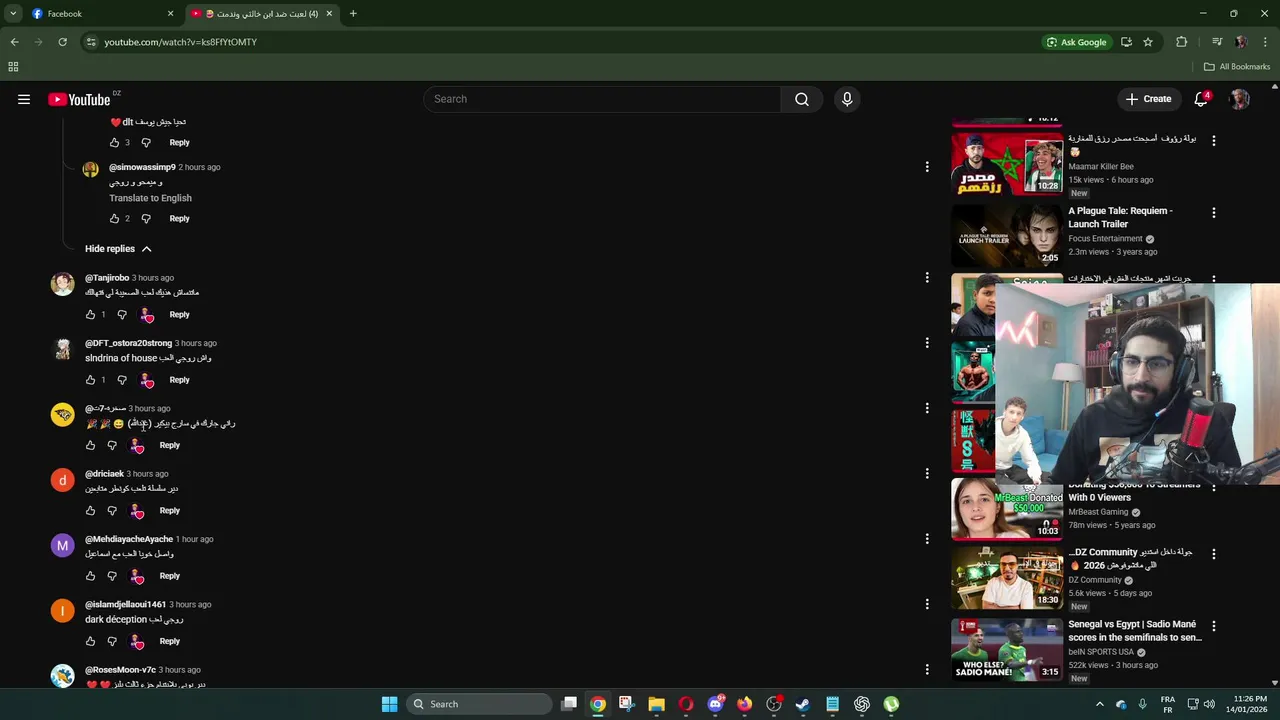Open Steam from the taskbar

coord(802,704)
